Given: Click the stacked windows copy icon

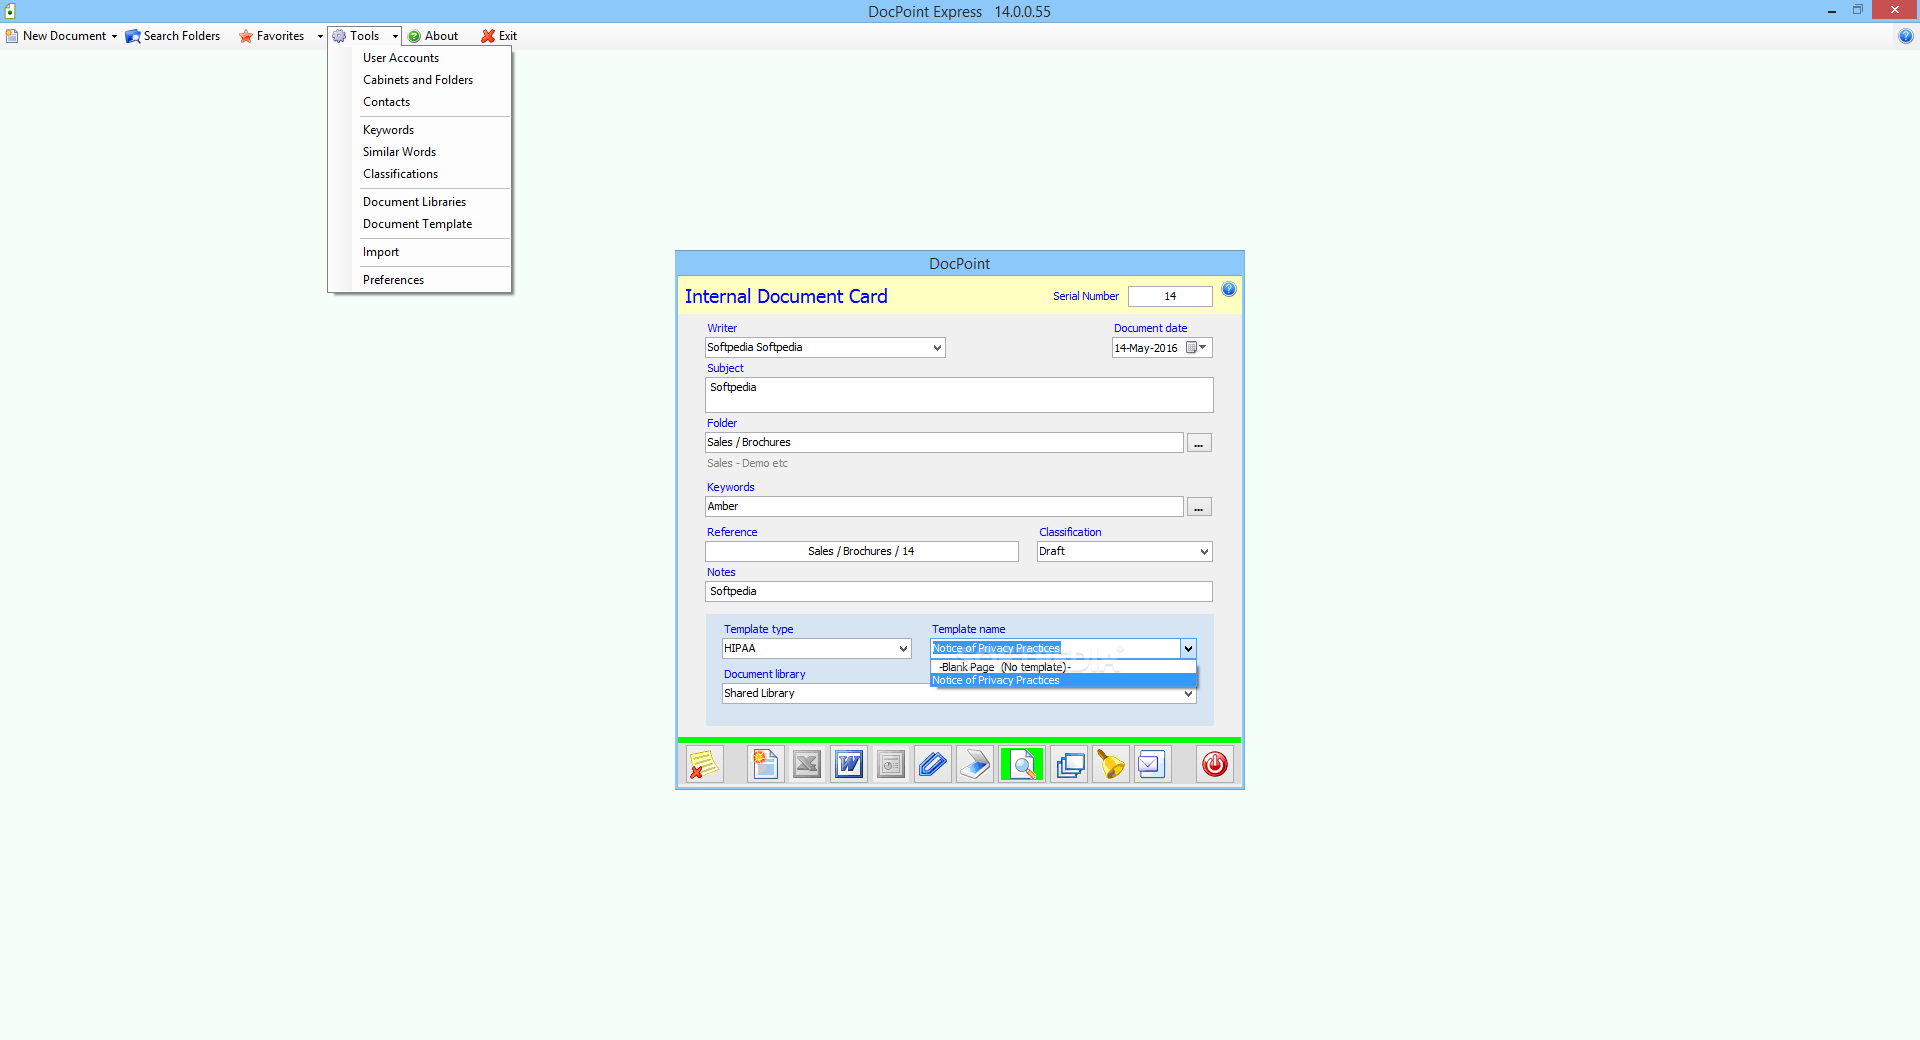Looking at the screenshot, I should tap(1070, 765).
